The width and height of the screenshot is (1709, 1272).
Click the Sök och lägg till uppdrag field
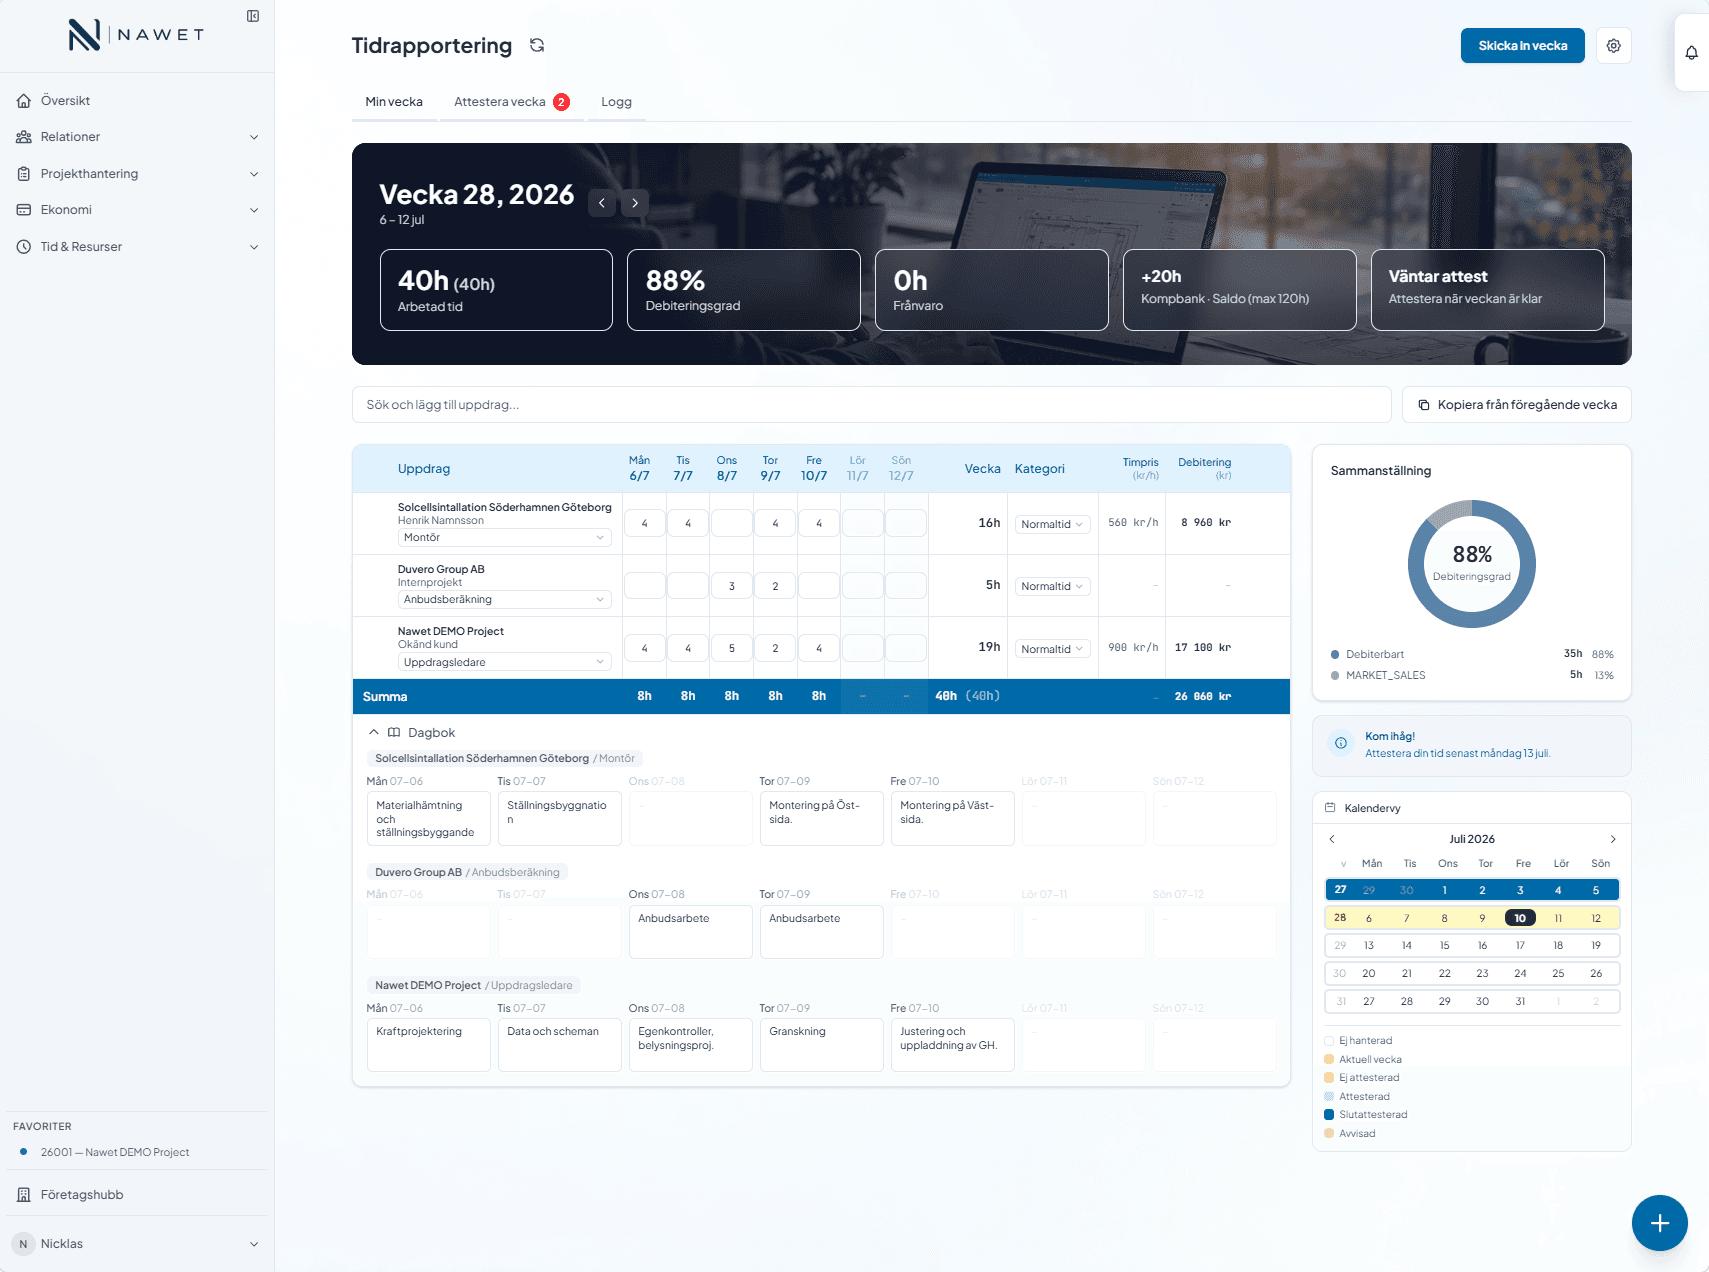(872, 405)
